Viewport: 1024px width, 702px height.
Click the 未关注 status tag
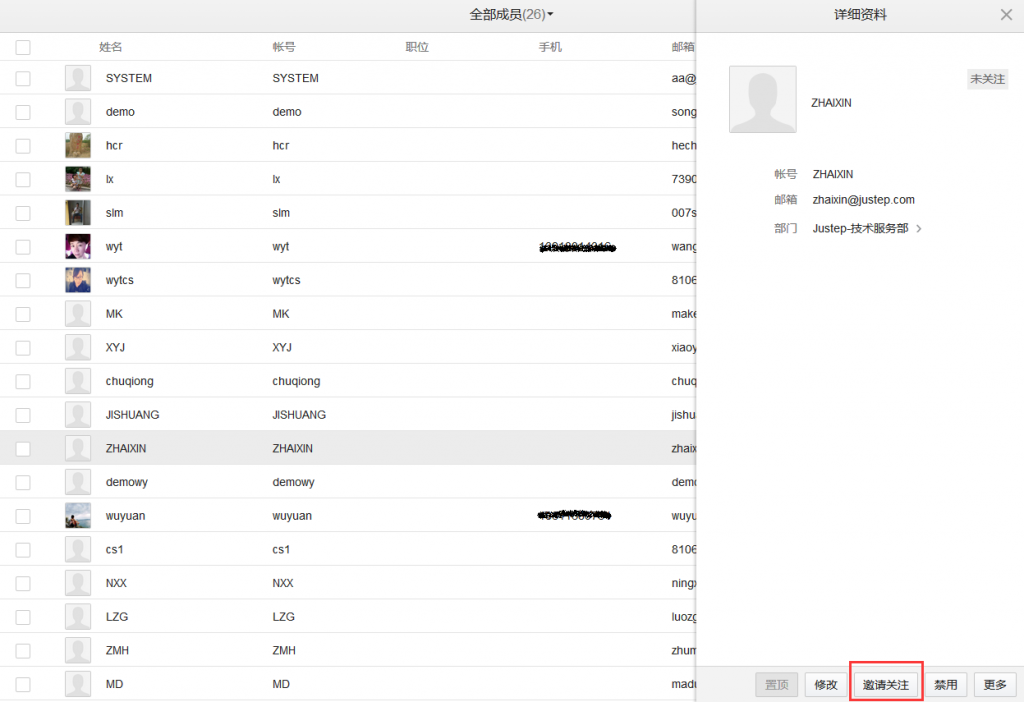point(987,78)
